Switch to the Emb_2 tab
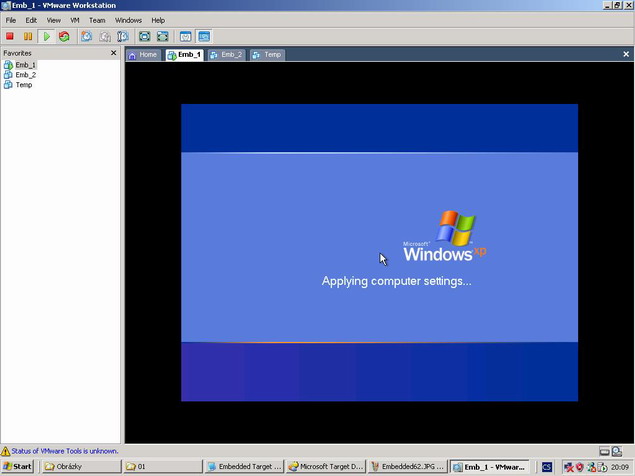This screenshot has height=476, width=635. tap(226, 55)
